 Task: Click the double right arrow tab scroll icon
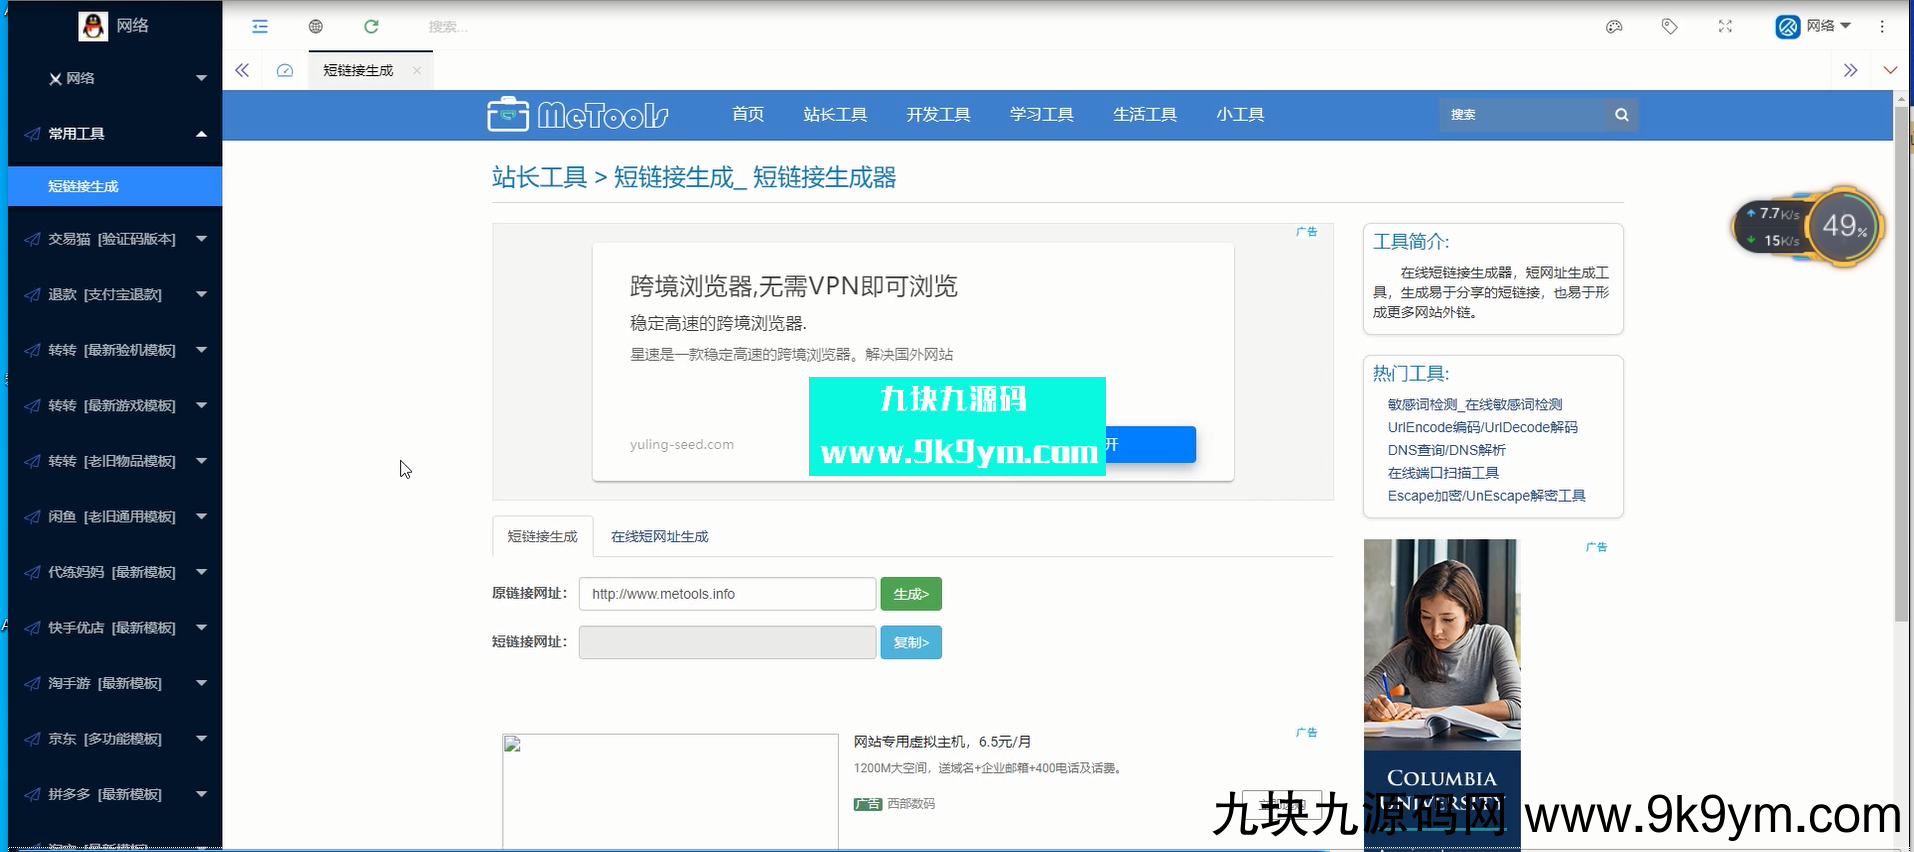(1850, 70)
